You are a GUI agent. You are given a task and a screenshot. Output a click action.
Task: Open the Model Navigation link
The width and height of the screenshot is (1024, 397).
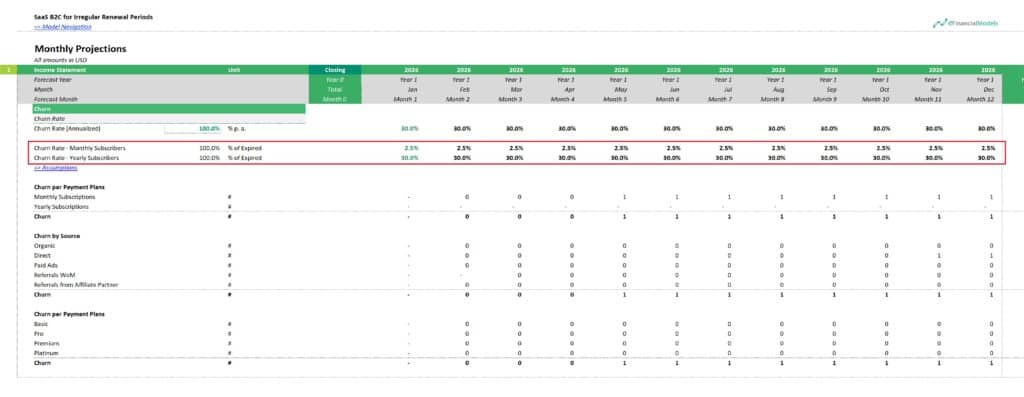click(x=63, y=27)
